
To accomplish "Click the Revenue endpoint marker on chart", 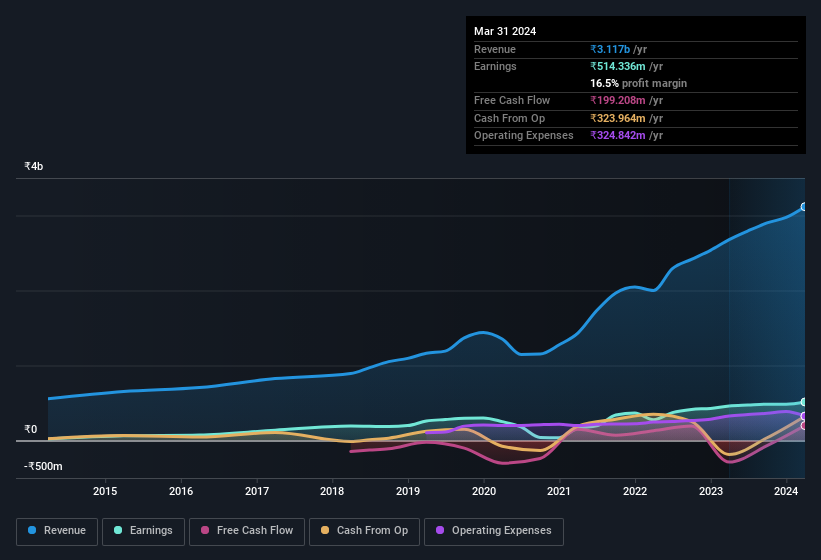I will [x=804, y=207].
